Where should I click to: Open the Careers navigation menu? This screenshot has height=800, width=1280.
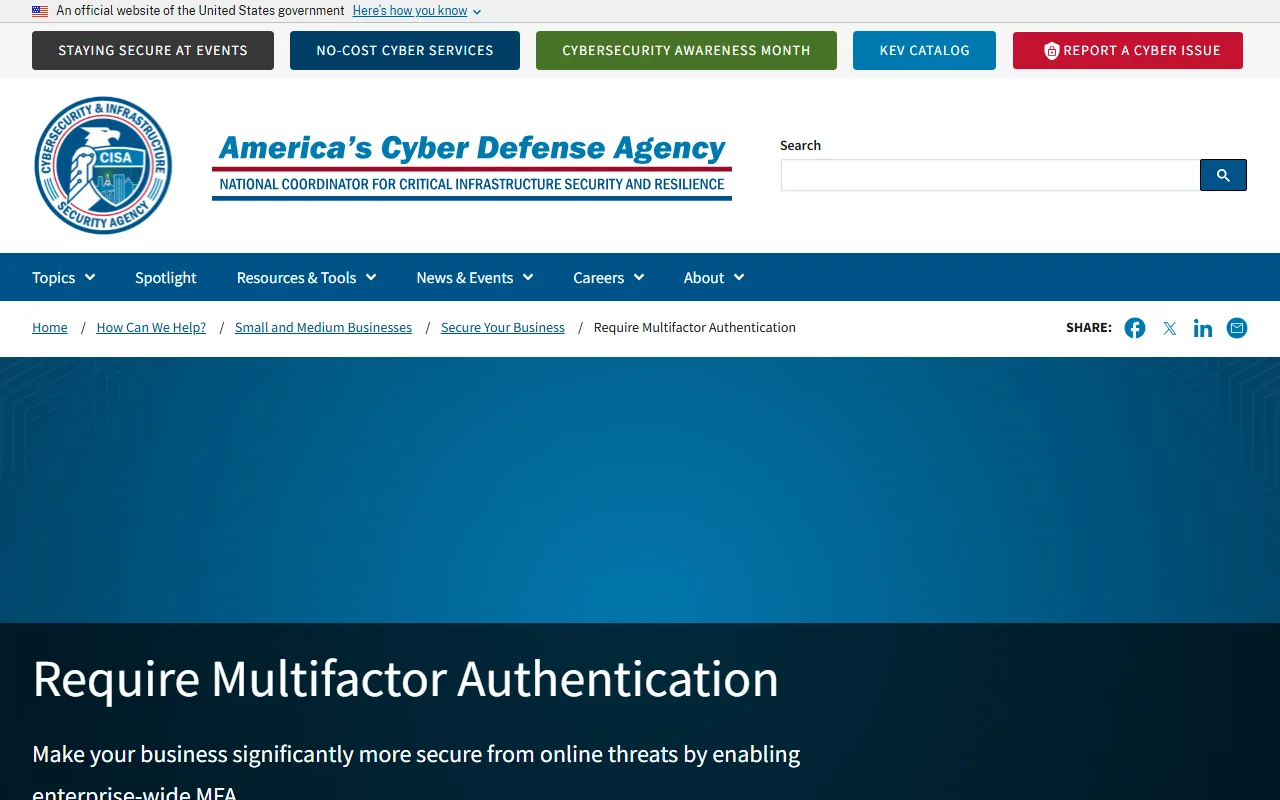tap(609, 277)
